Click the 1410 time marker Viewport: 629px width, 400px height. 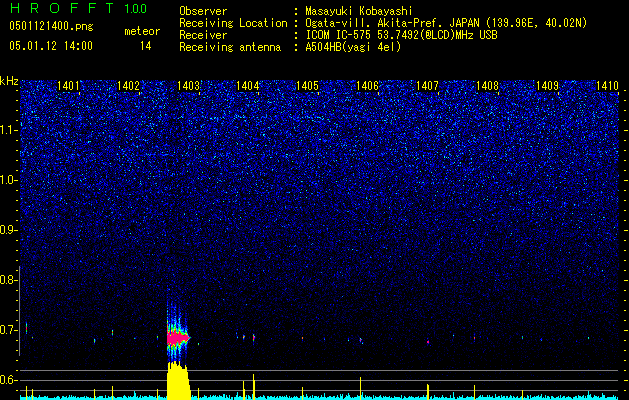point(607,86)
